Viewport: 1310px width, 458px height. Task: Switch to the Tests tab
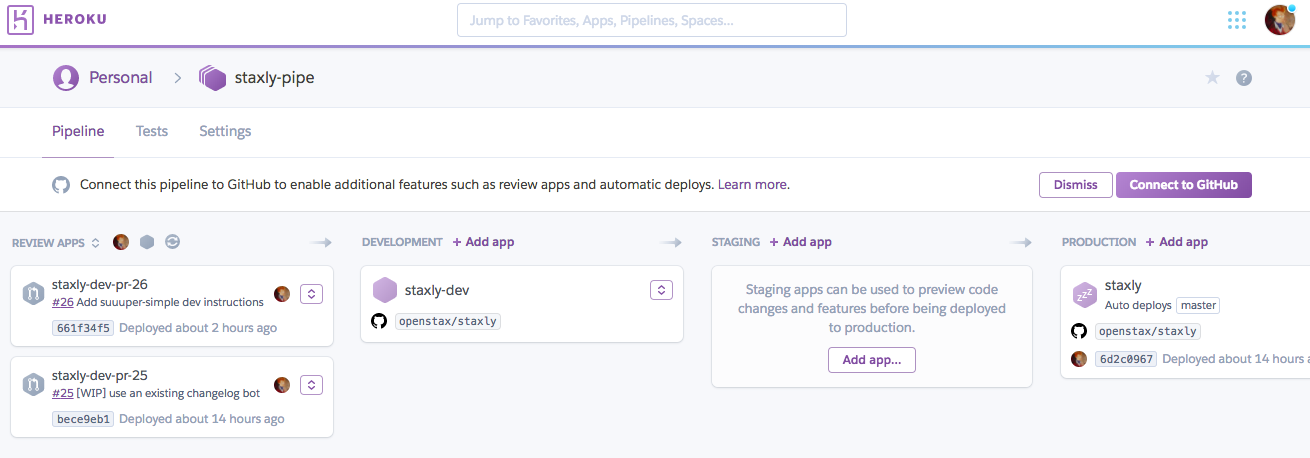point(152,131)
